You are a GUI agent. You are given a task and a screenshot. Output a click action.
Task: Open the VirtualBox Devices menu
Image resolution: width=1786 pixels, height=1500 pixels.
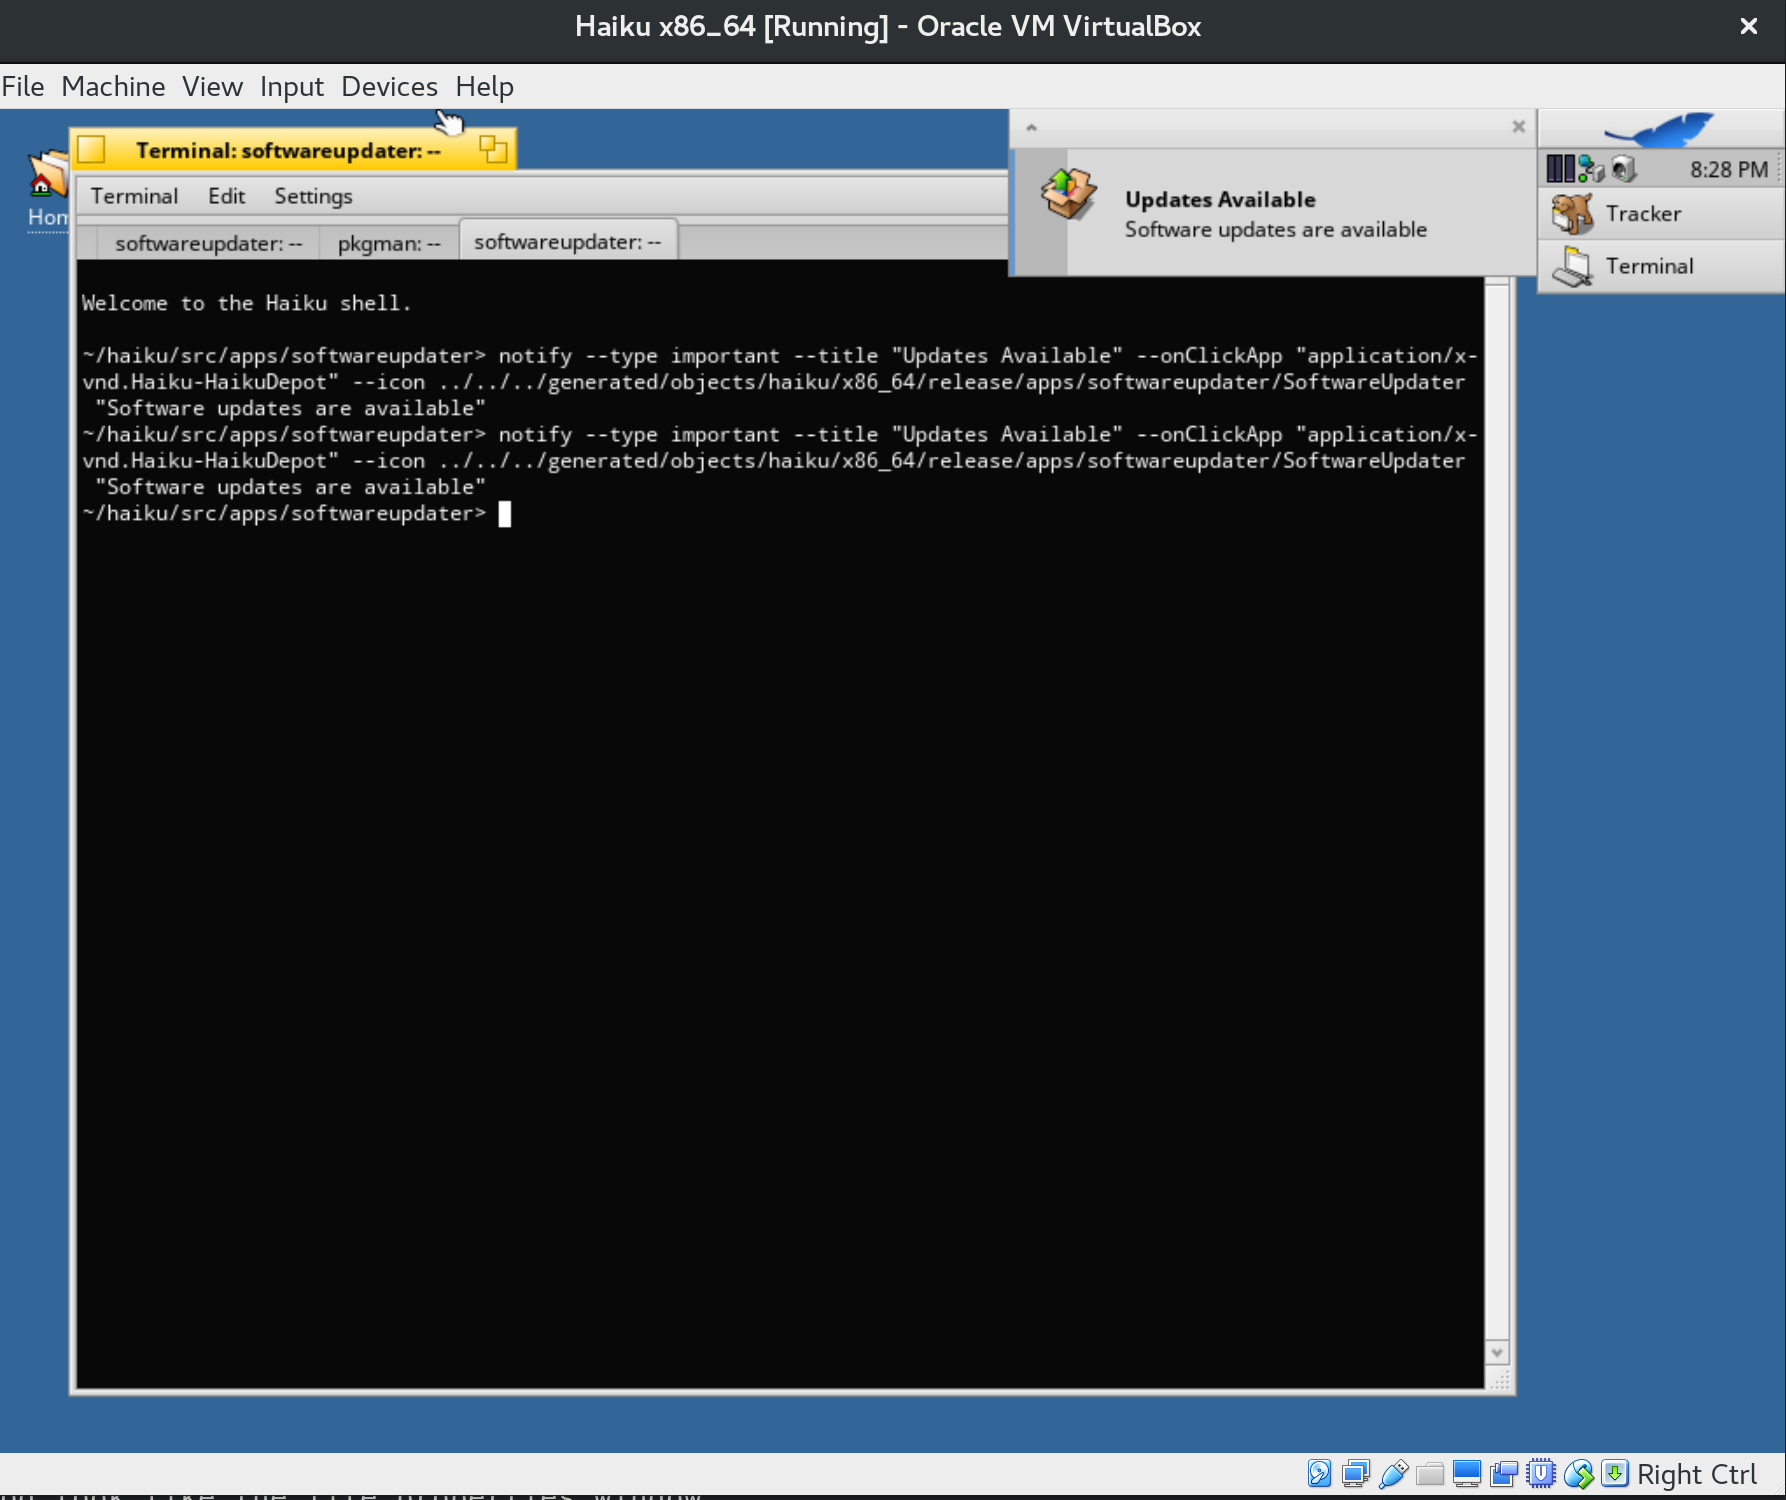pos(389,87)
